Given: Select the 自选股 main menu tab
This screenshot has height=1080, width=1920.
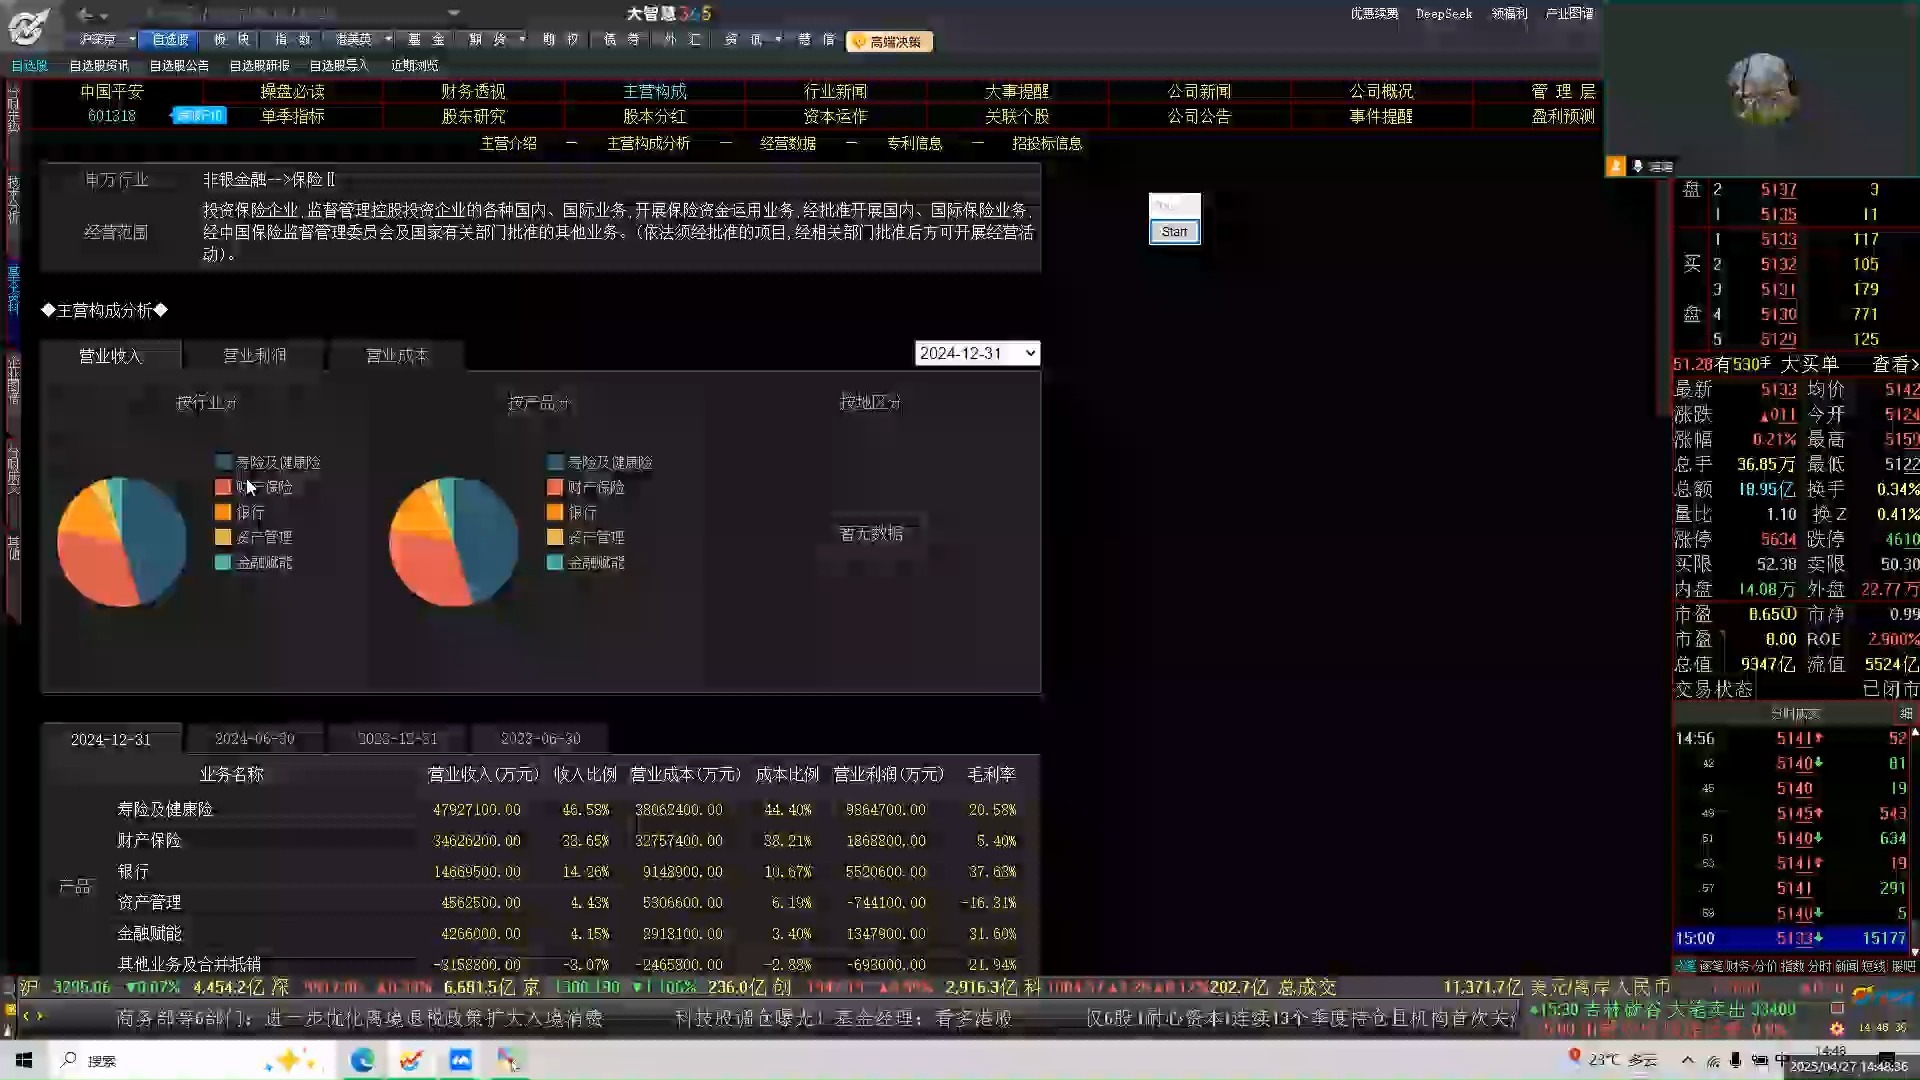Looking at the screenshot, I should [x=170, y=40].
